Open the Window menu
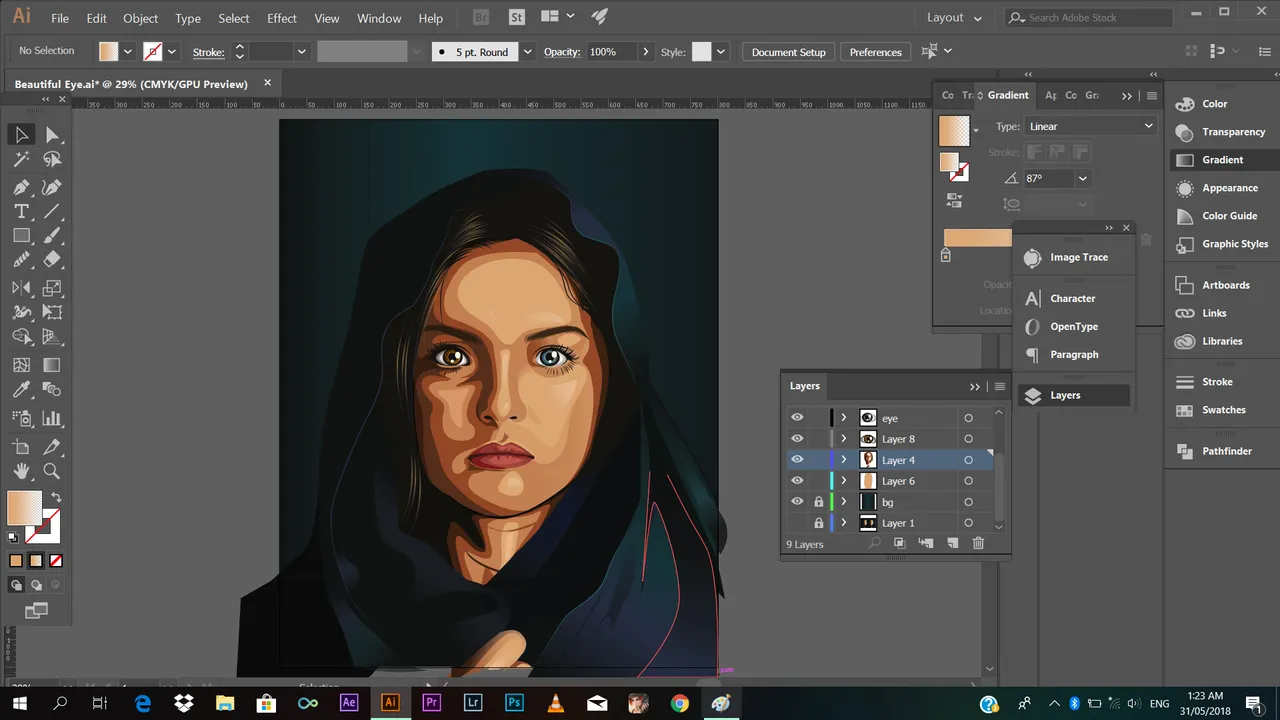This screenshot has height=720, width=1280. (379, 18)
